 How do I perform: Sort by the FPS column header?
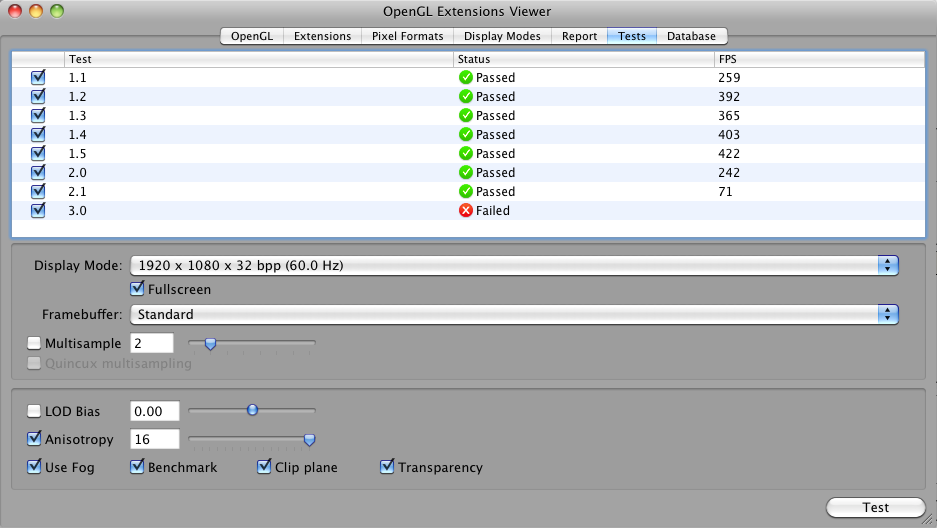pyautogui.click(x=819, y=59)
